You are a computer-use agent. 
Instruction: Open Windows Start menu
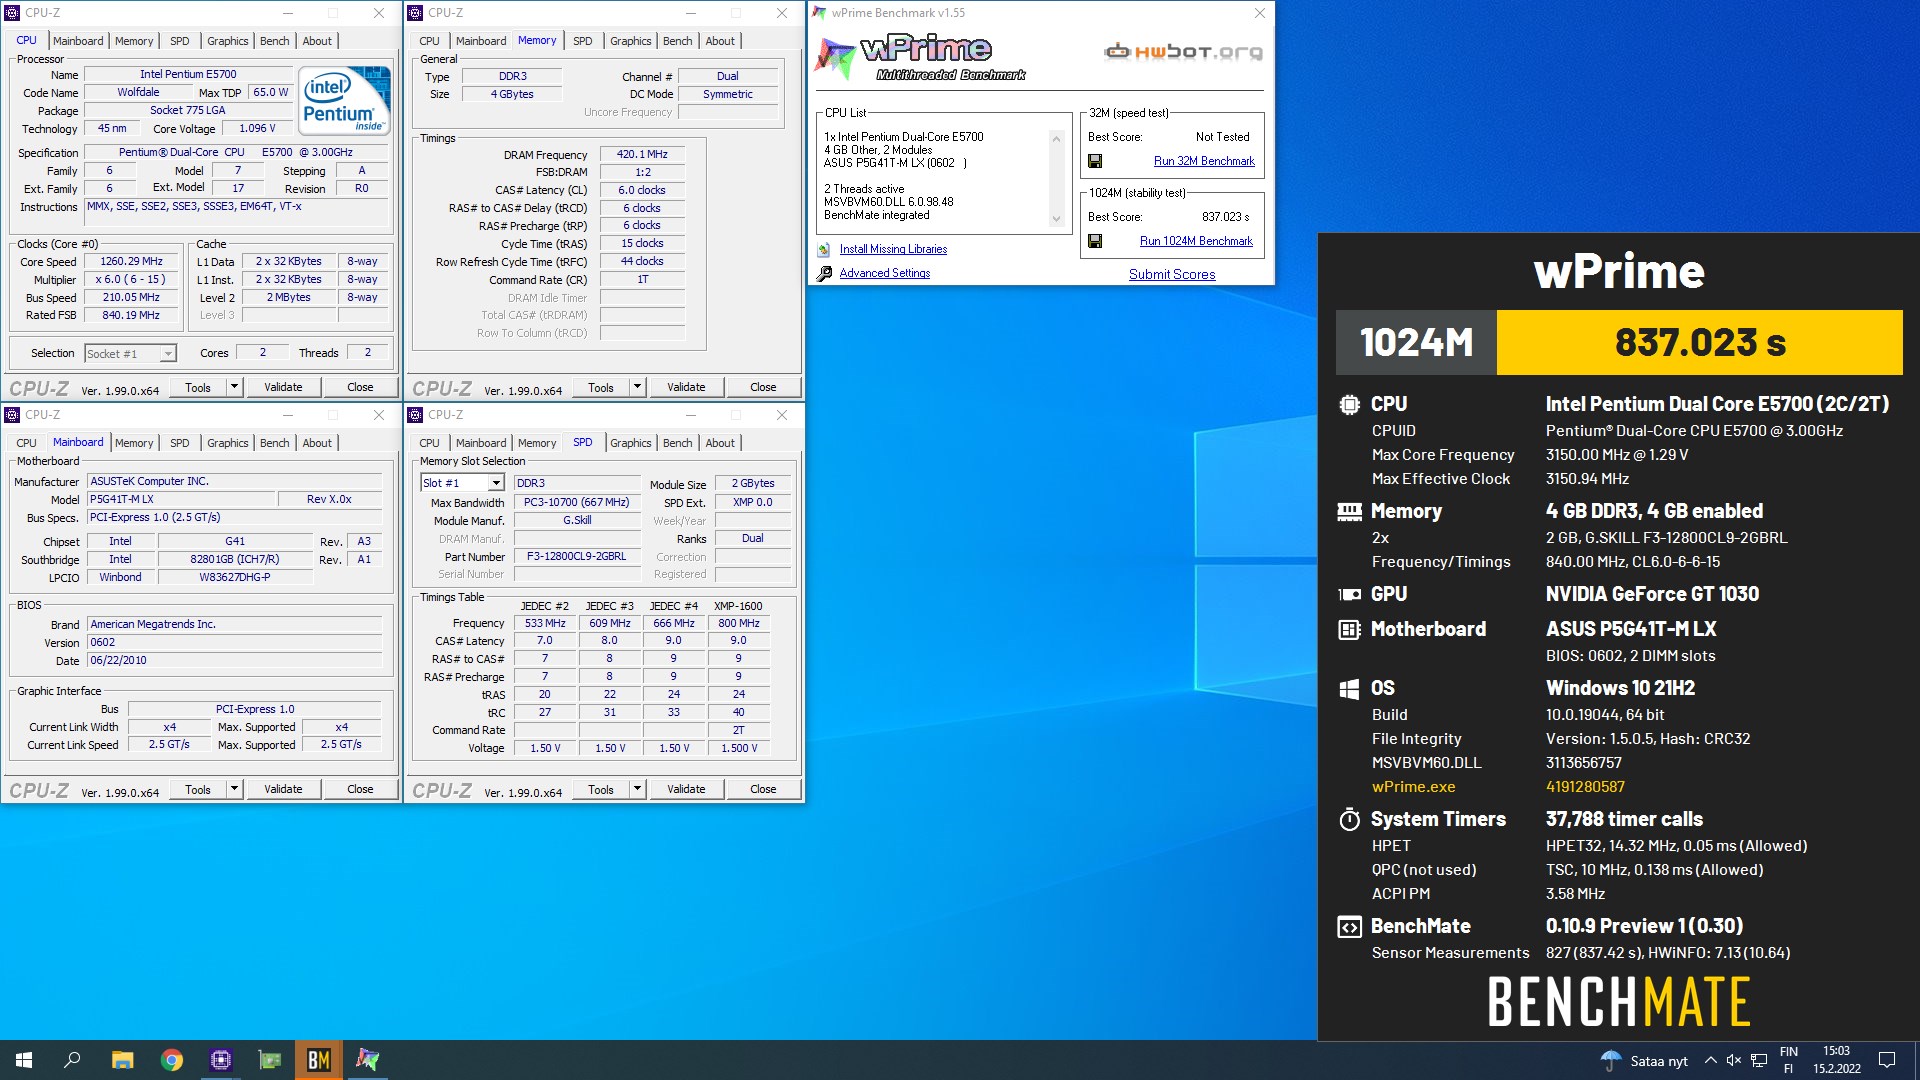pos(24,1060)
